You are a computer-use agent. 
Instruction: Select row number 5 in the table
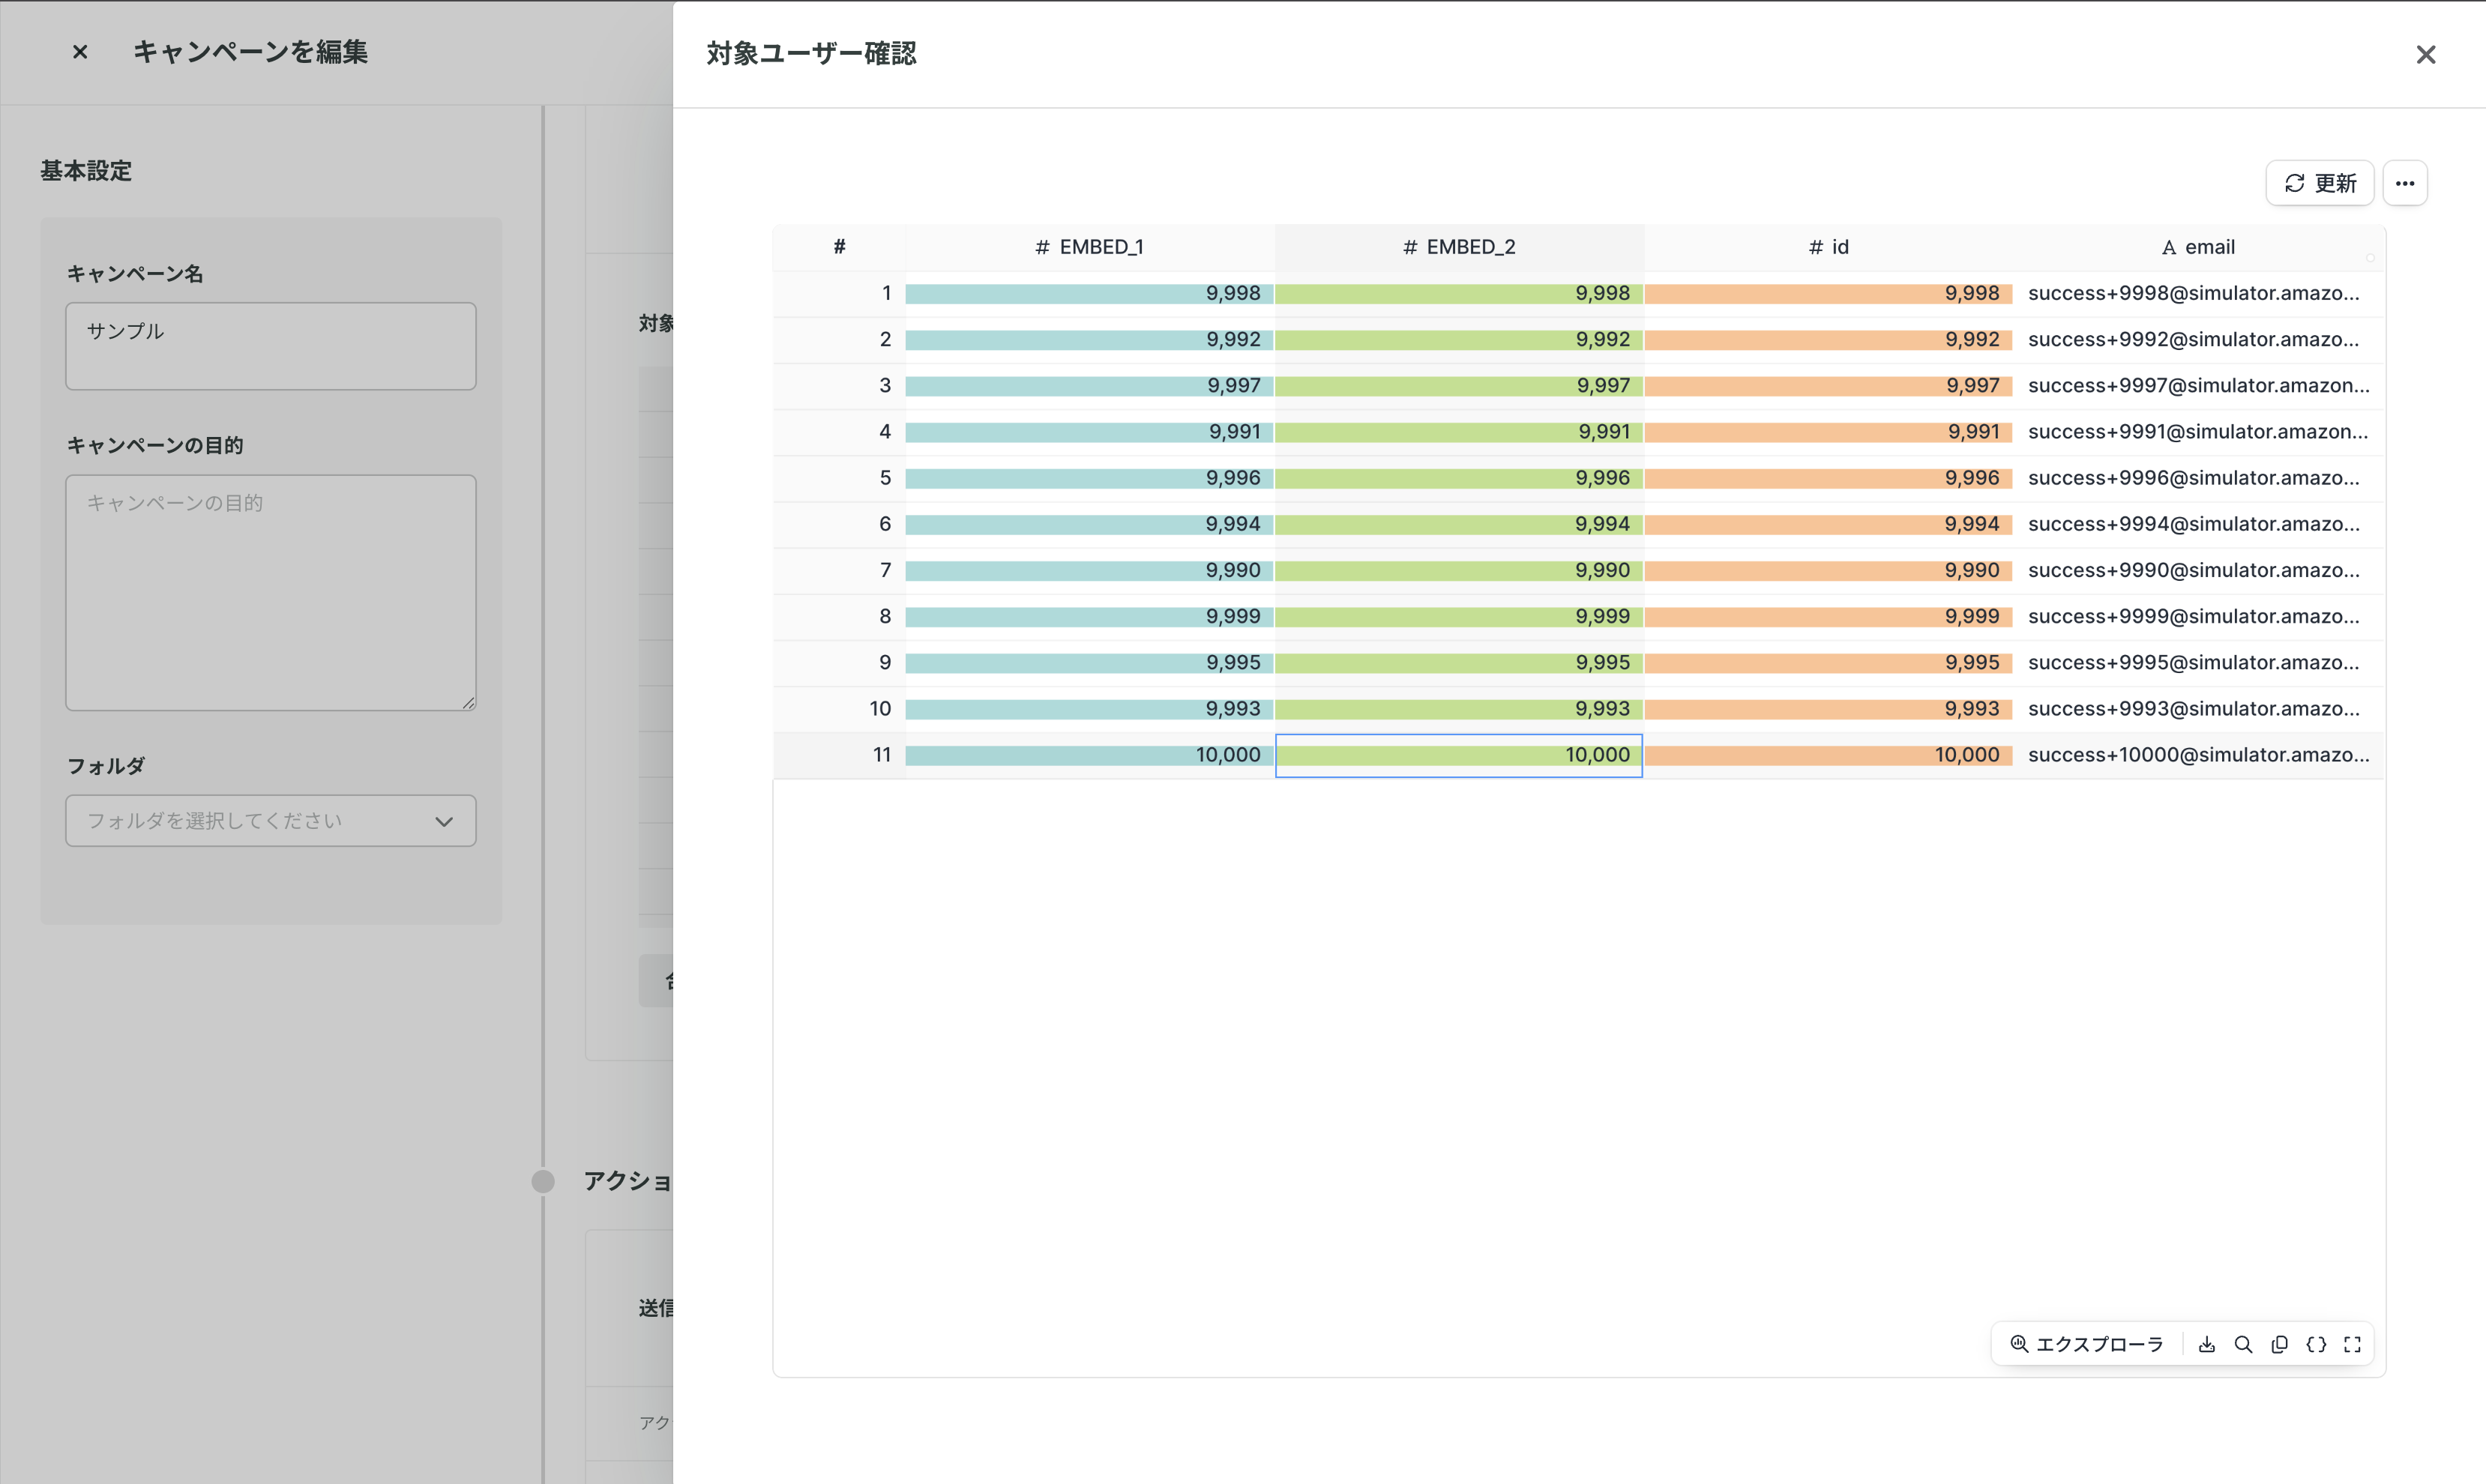884,478
